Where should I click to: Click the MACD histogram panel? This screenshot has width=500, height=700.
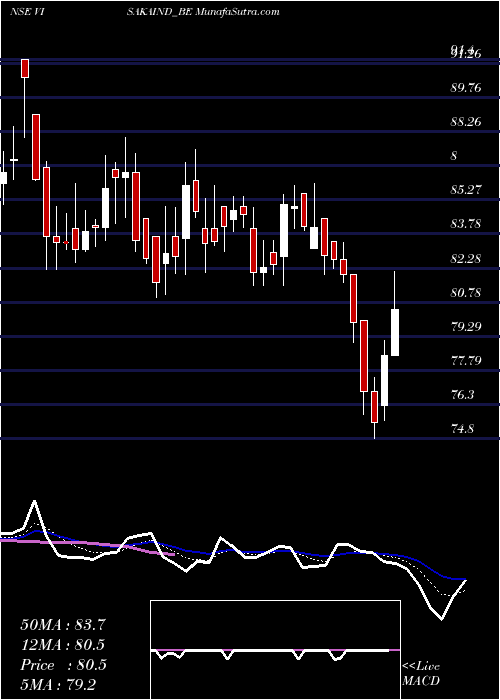coord(275,650)
